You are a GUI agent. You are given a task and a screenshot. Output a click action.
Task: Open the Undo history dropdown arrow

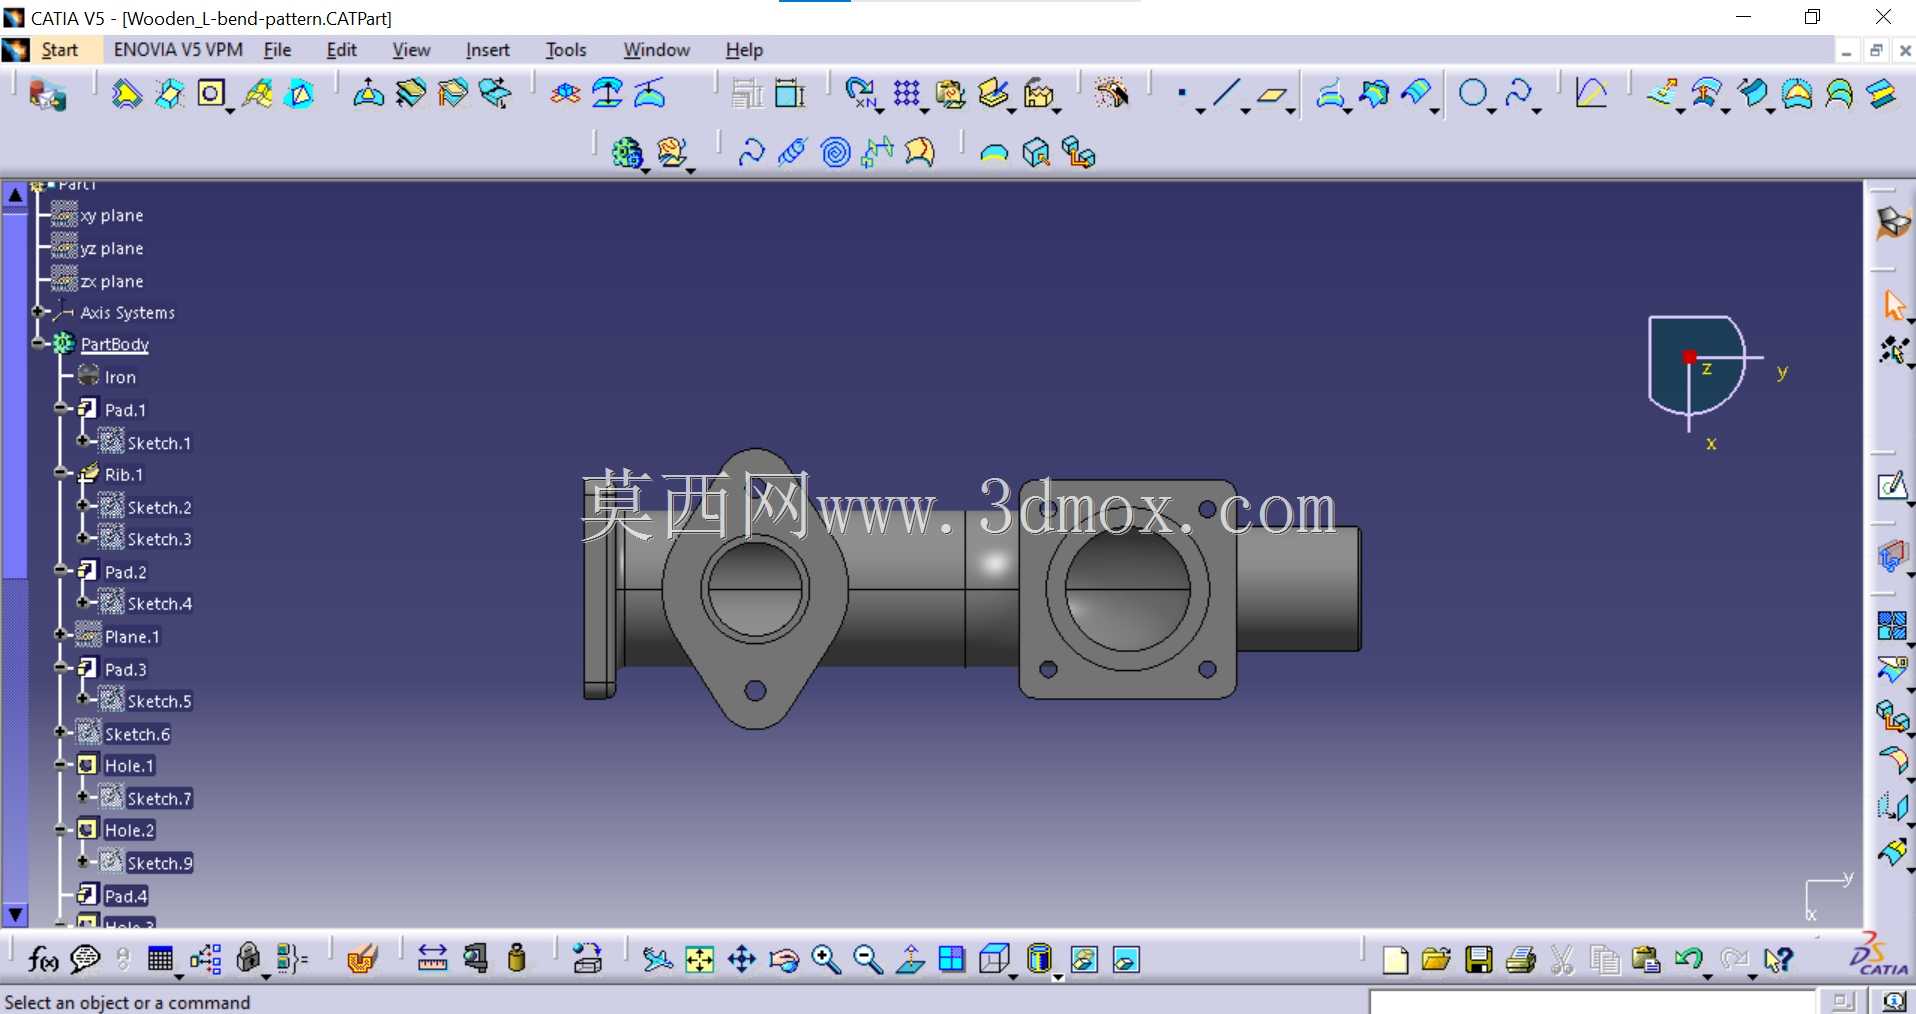1708,976
